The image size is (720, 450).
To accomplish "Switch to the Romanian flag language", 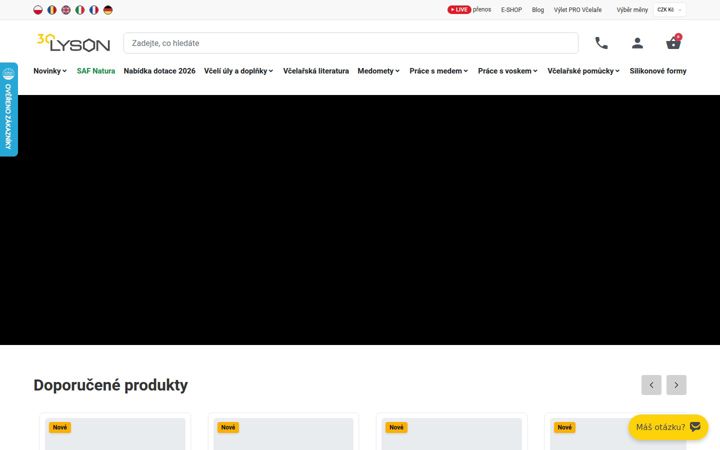I will coord(52,10).
